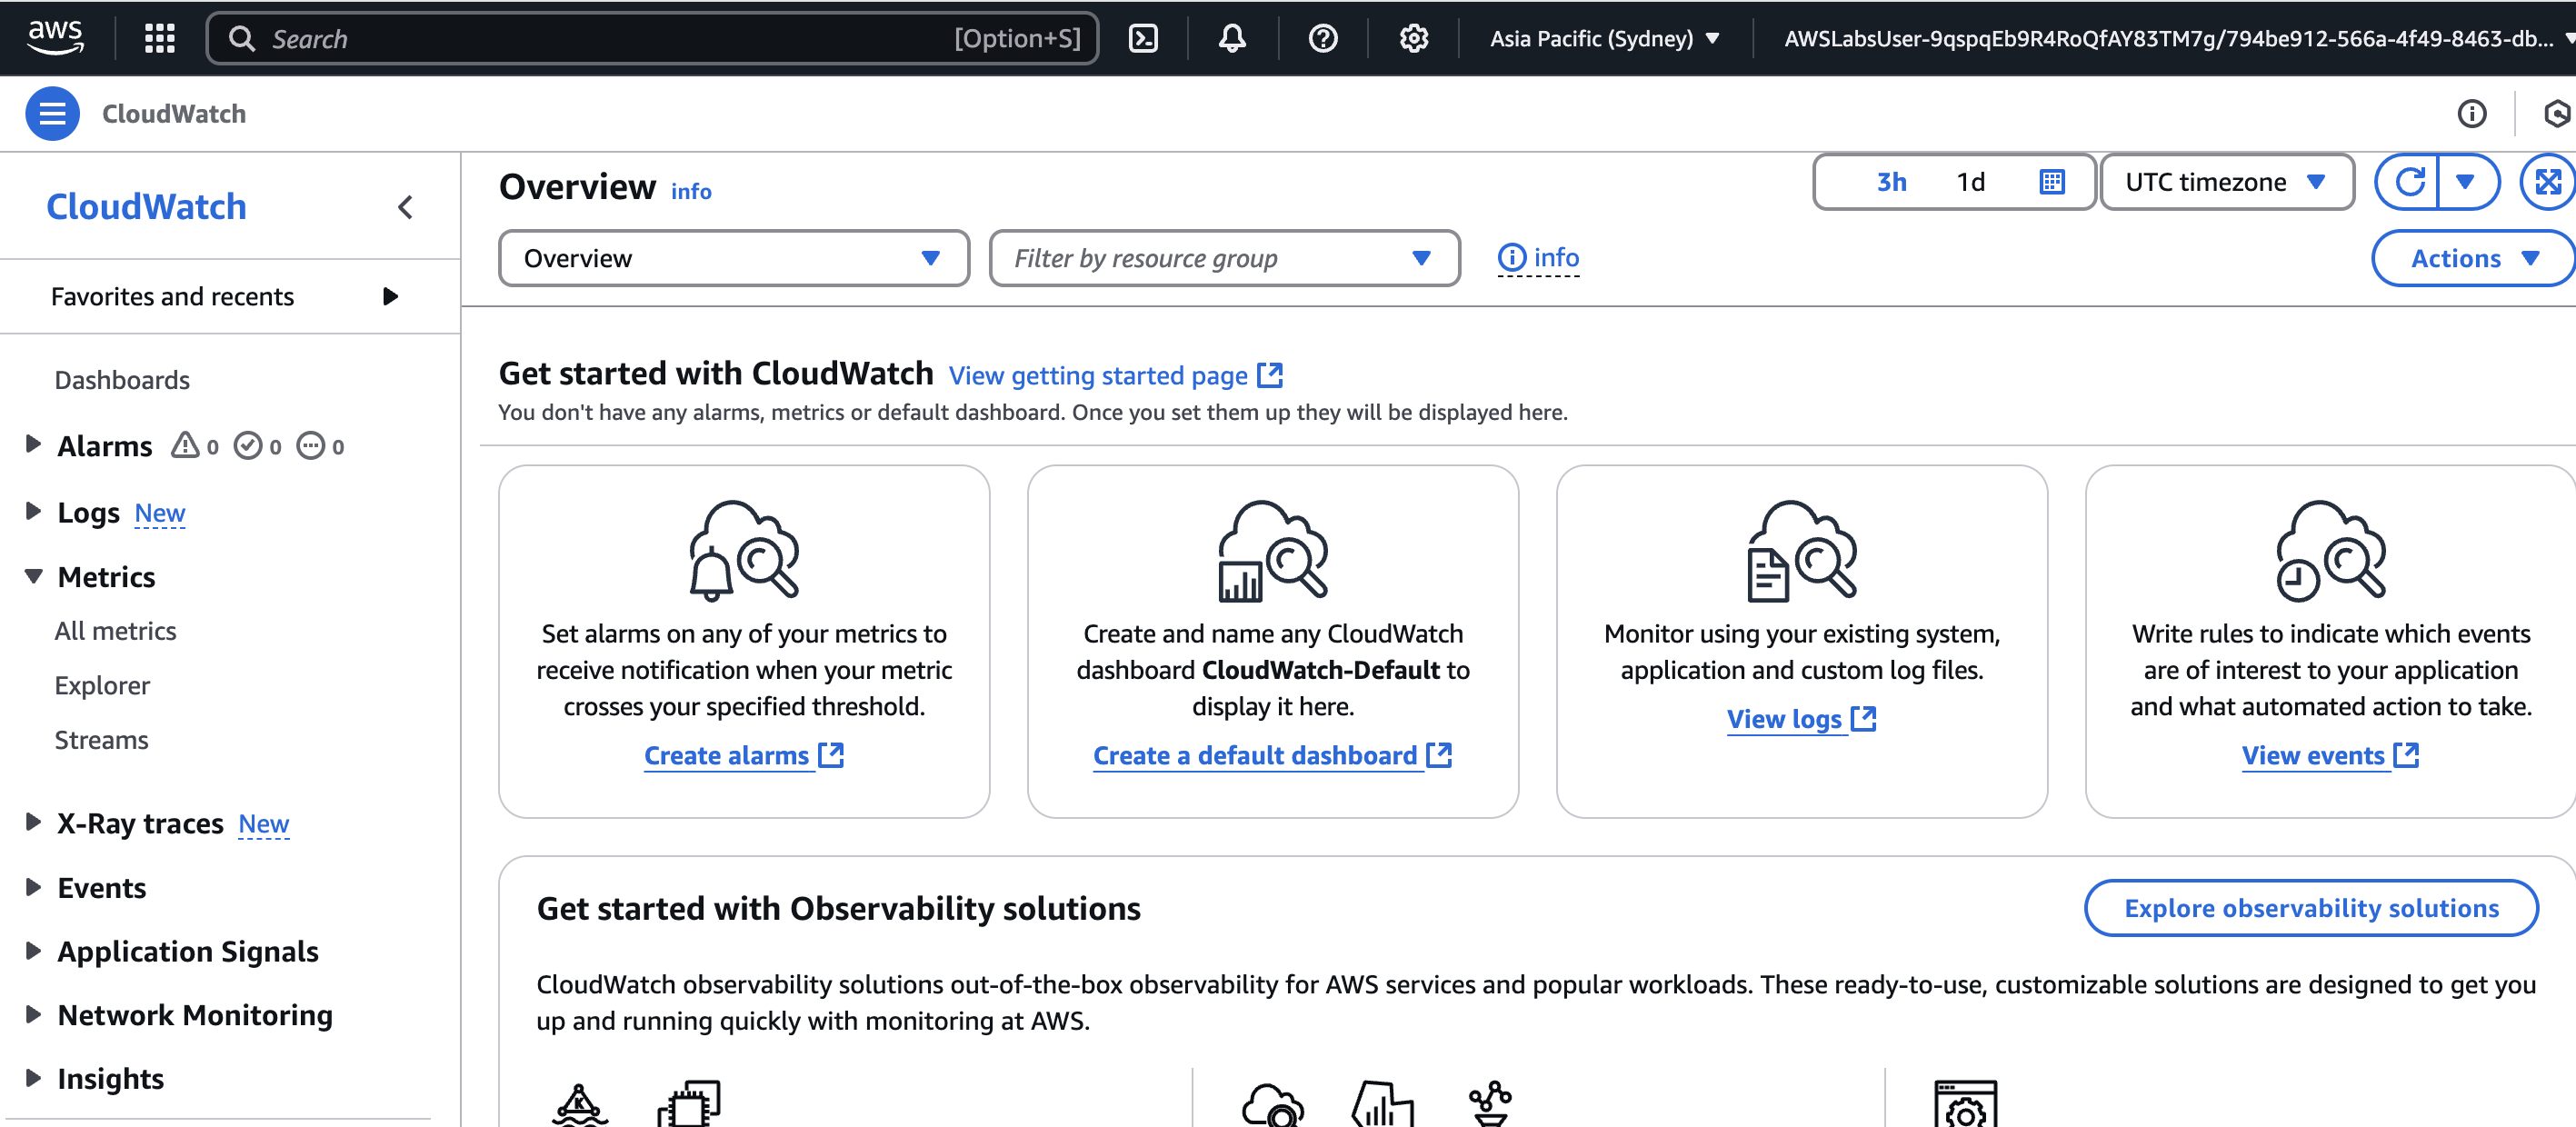2576x1127 pixels.
Task: Open the Actions dropdown button
Action: click(2473, 258)
